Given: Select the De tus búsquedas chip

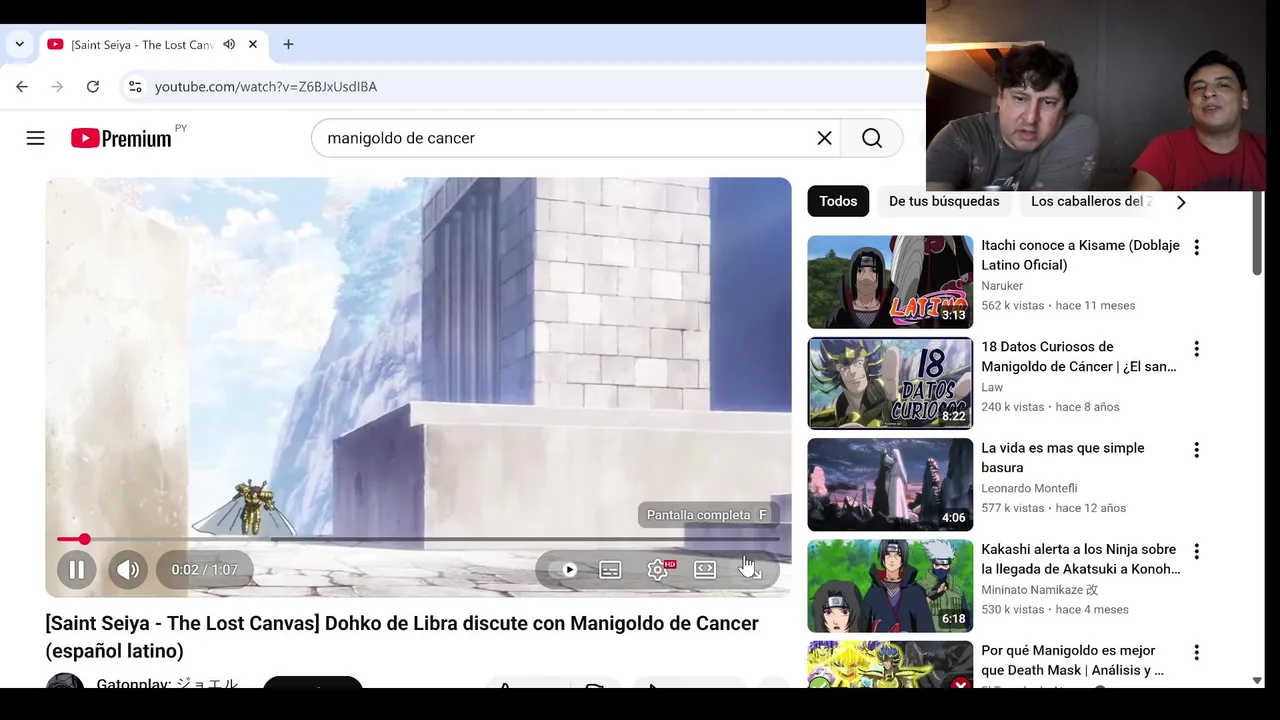Looking at the screenshot, I should pos(944,201).
